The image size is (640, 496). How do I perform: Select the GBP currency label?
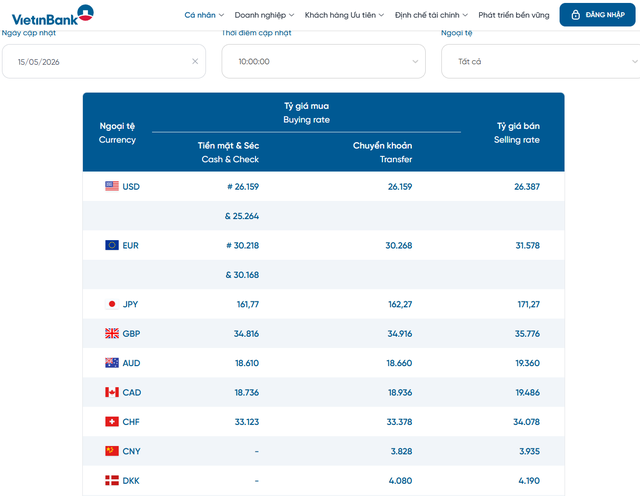click(x=131, y=334)
